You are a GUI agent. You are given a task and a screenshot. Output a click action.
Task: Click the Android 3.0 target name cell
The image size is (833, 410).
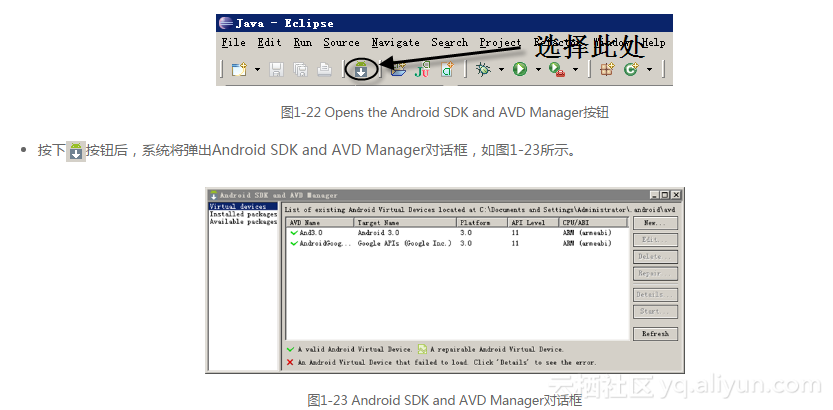[378, 233]
